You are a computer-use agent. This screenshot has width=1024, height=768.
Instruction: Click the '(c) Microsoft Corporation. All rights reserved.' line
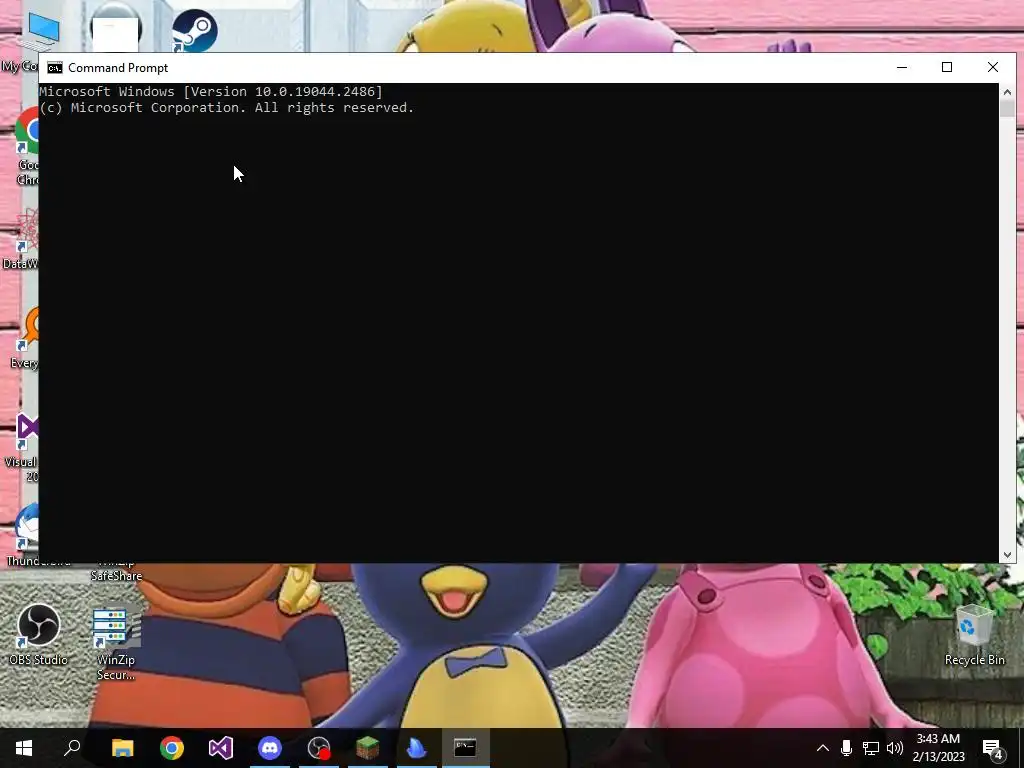coord(227,108)
